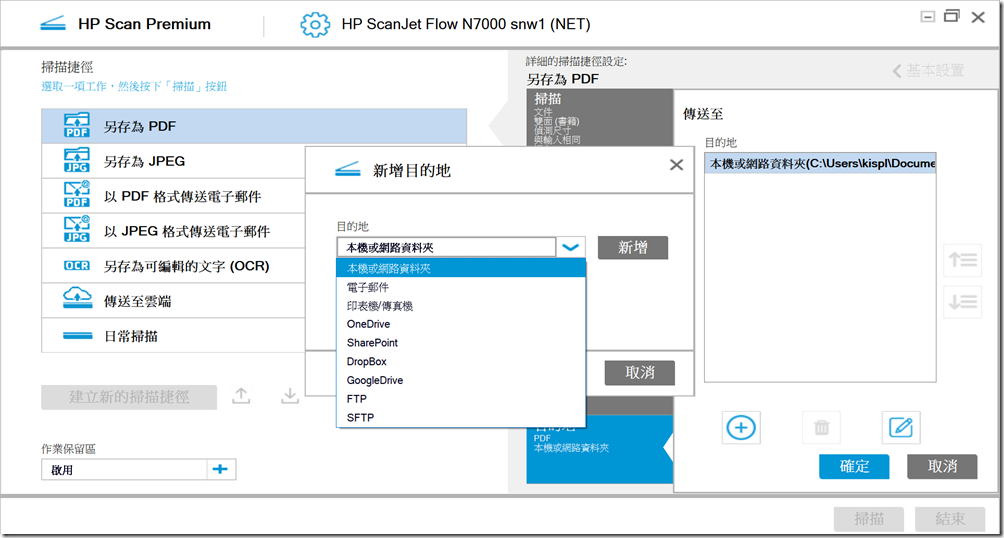1004x538 pixels.
Task: Click the HP Scan Premium logo icon
Action: pyautogui.click(x=53, y=24)
